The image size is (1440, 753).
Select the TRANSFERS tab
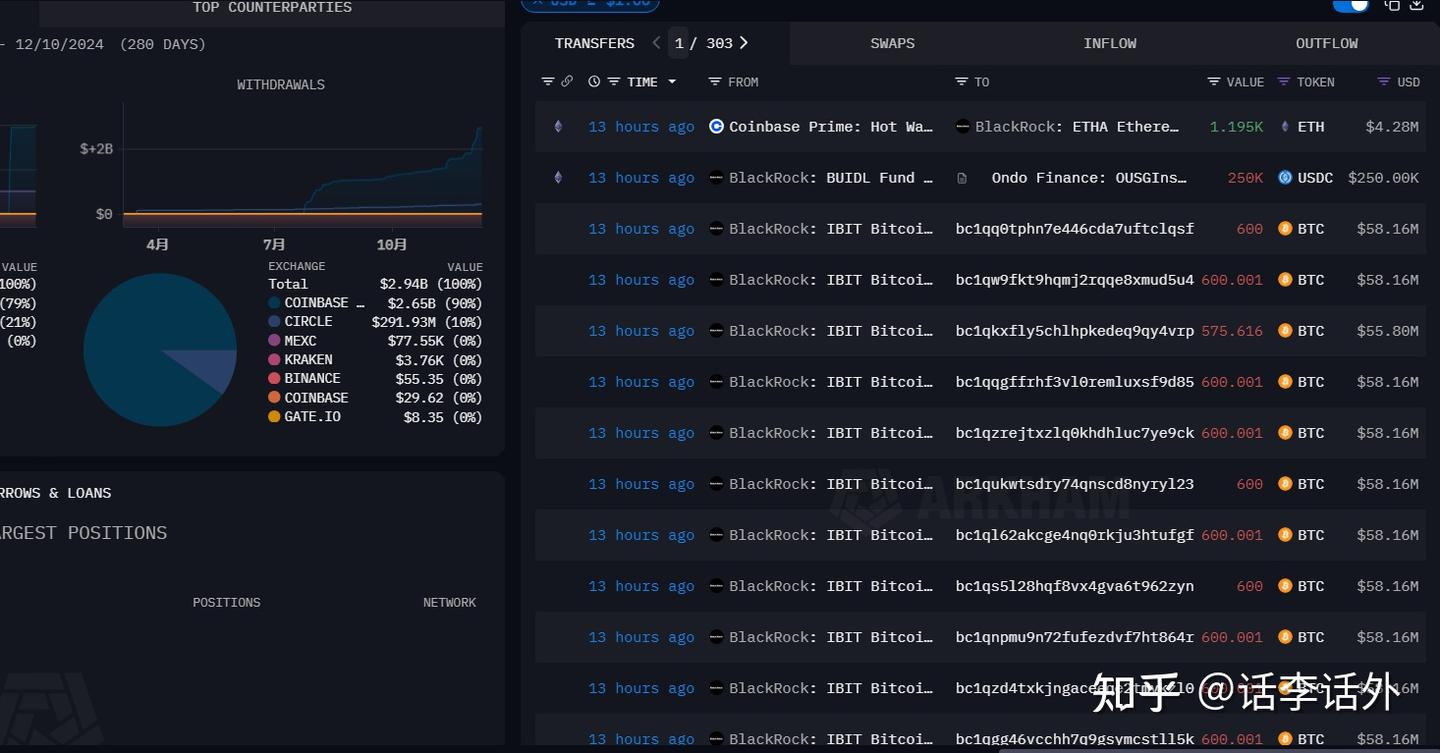[x=594, y=43]
